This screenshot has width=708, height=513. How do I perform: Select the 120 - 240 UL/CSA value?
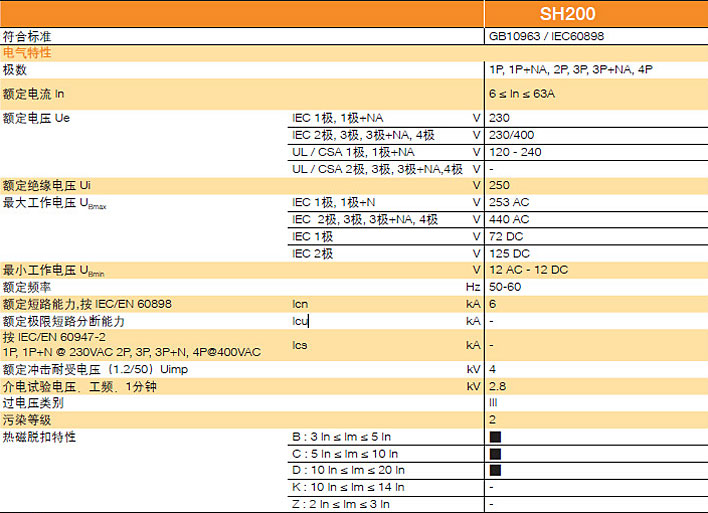click(515, 152)
